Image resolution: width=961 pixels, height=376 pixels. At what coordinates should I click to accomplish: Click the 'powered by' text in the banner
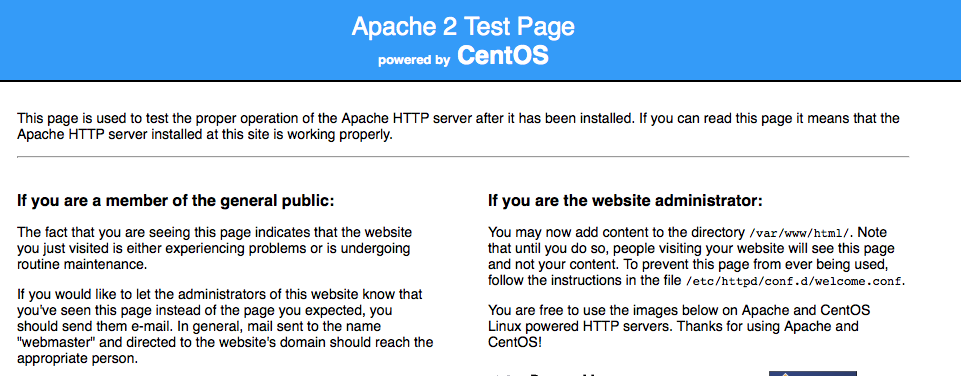tap(414, 60)
